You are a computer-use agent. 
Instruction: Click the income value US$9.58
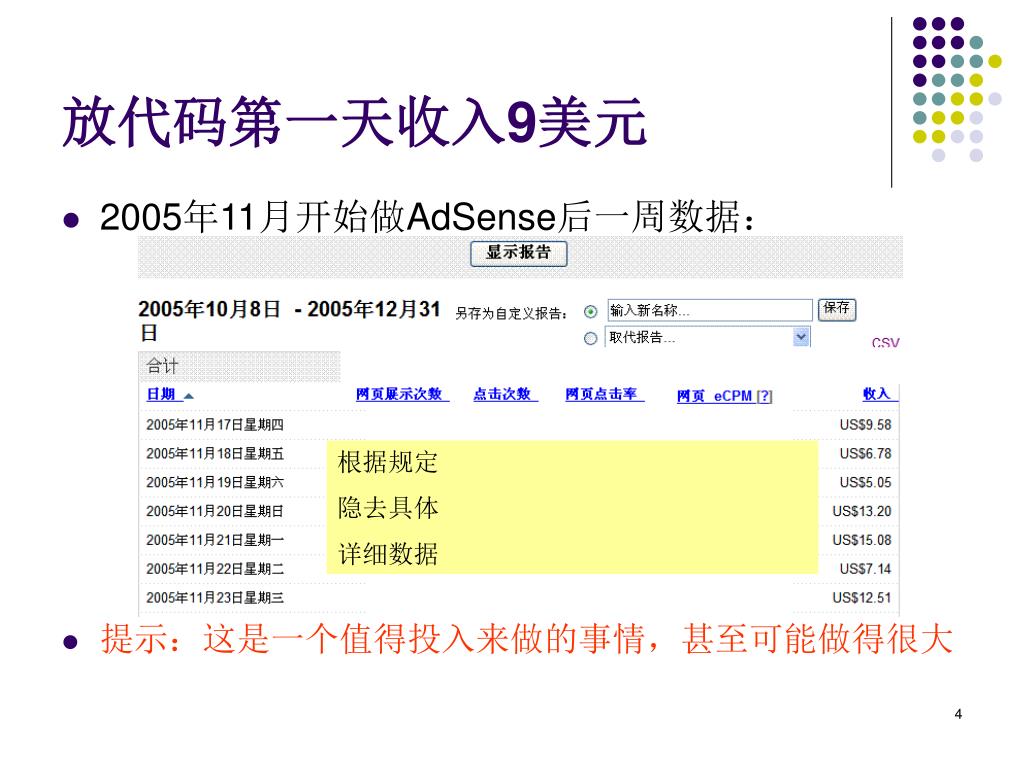coord(865,424)
